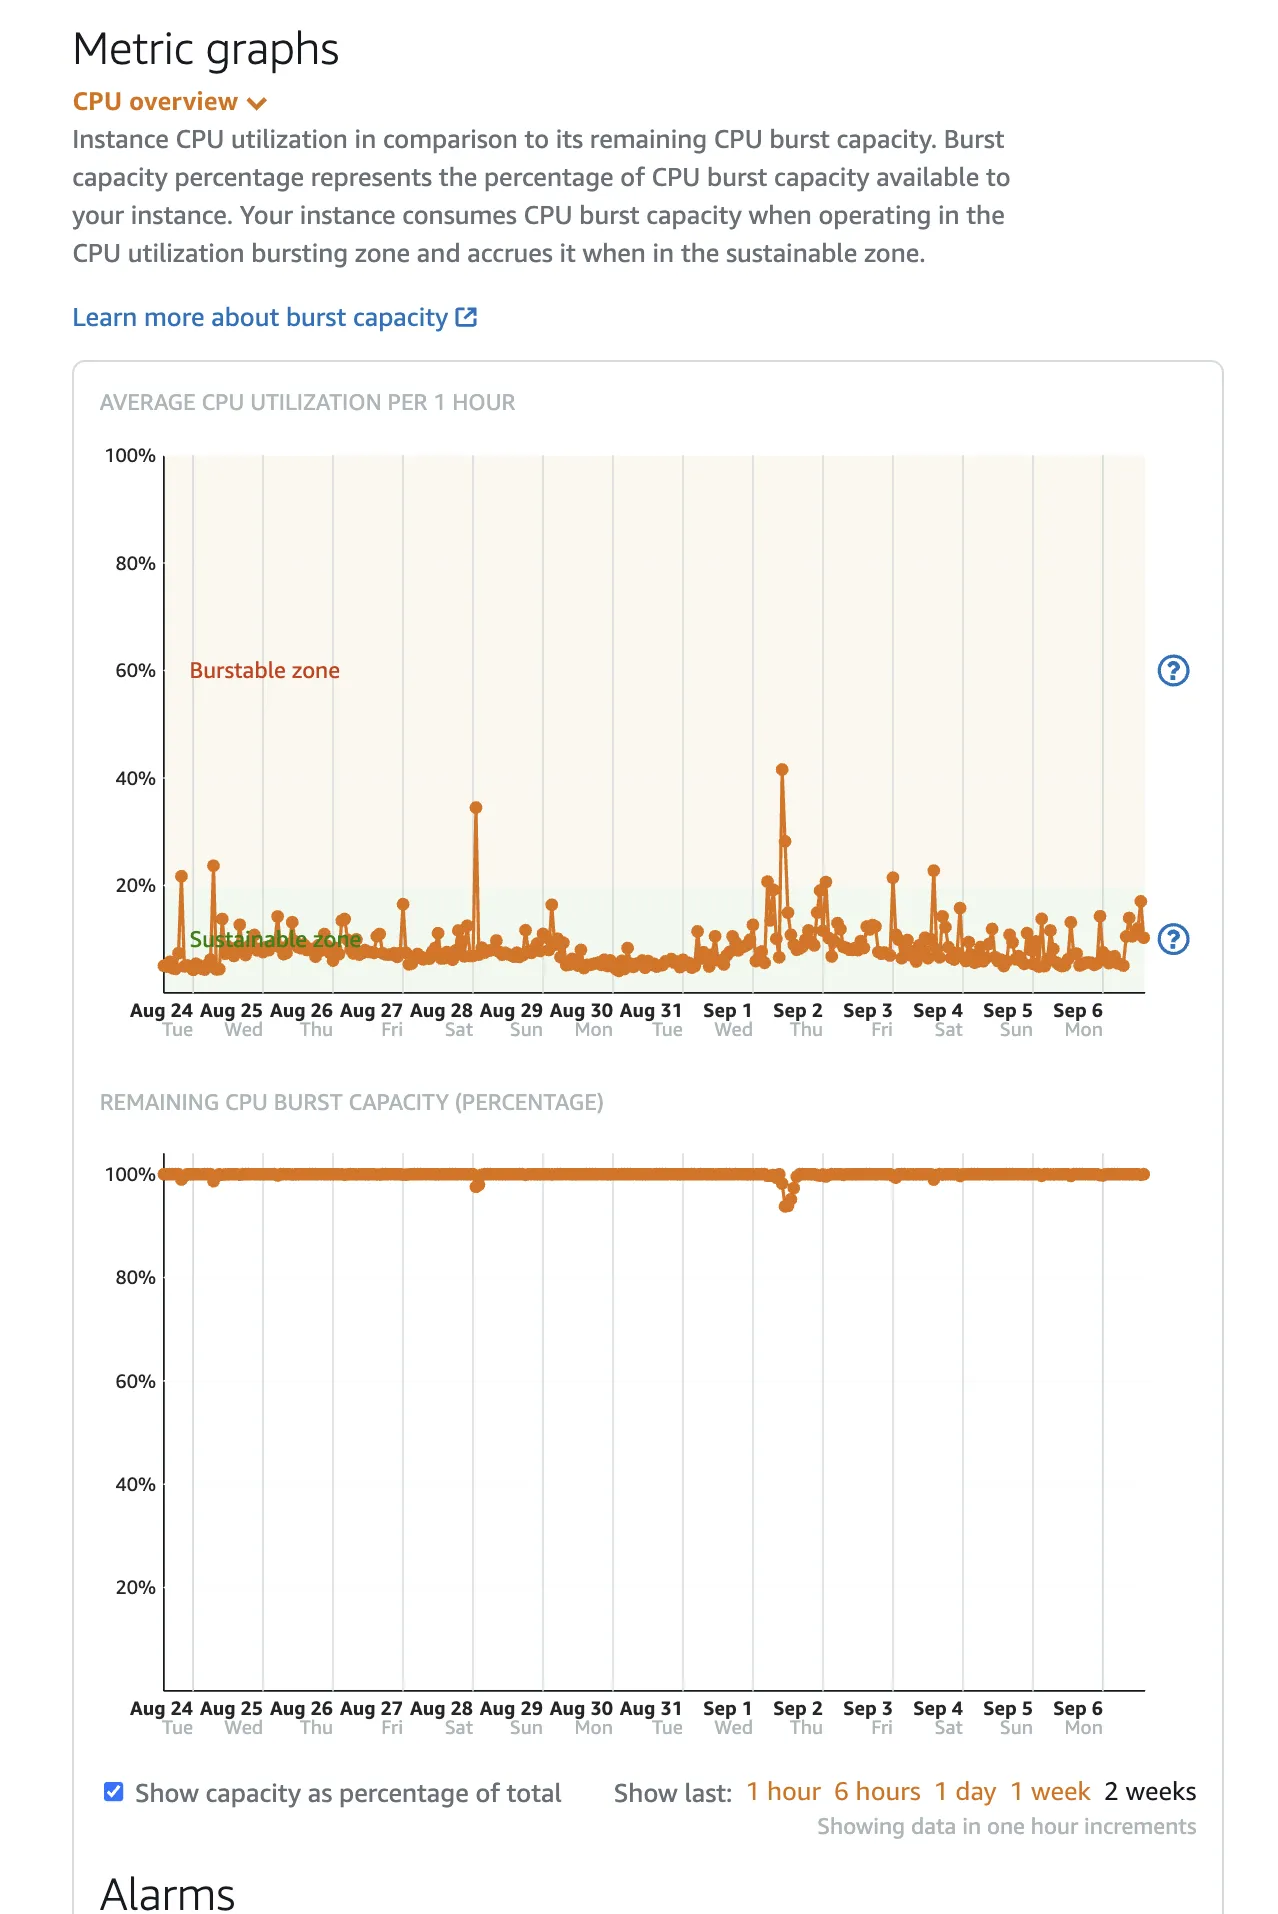The height and width of the screenshot is (1914, 1278).
Task: Open the CPU overview metric selector
Action: 156,102
